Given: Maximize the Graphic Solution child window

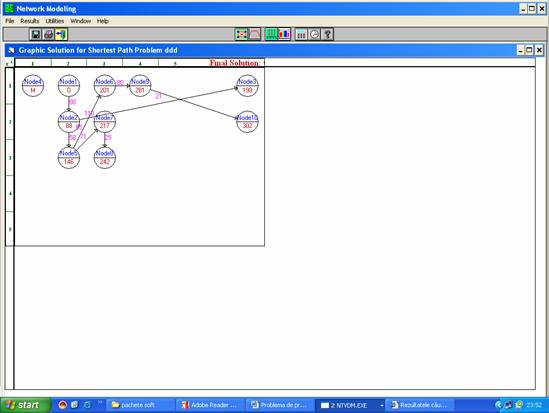Looking at the screenshot, I should coord(529,50).
